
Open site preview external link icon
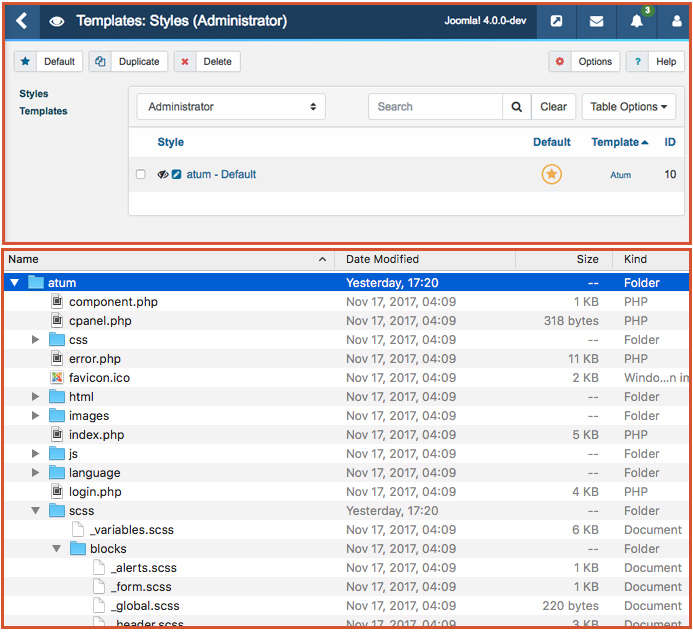(x=557, y=21)
